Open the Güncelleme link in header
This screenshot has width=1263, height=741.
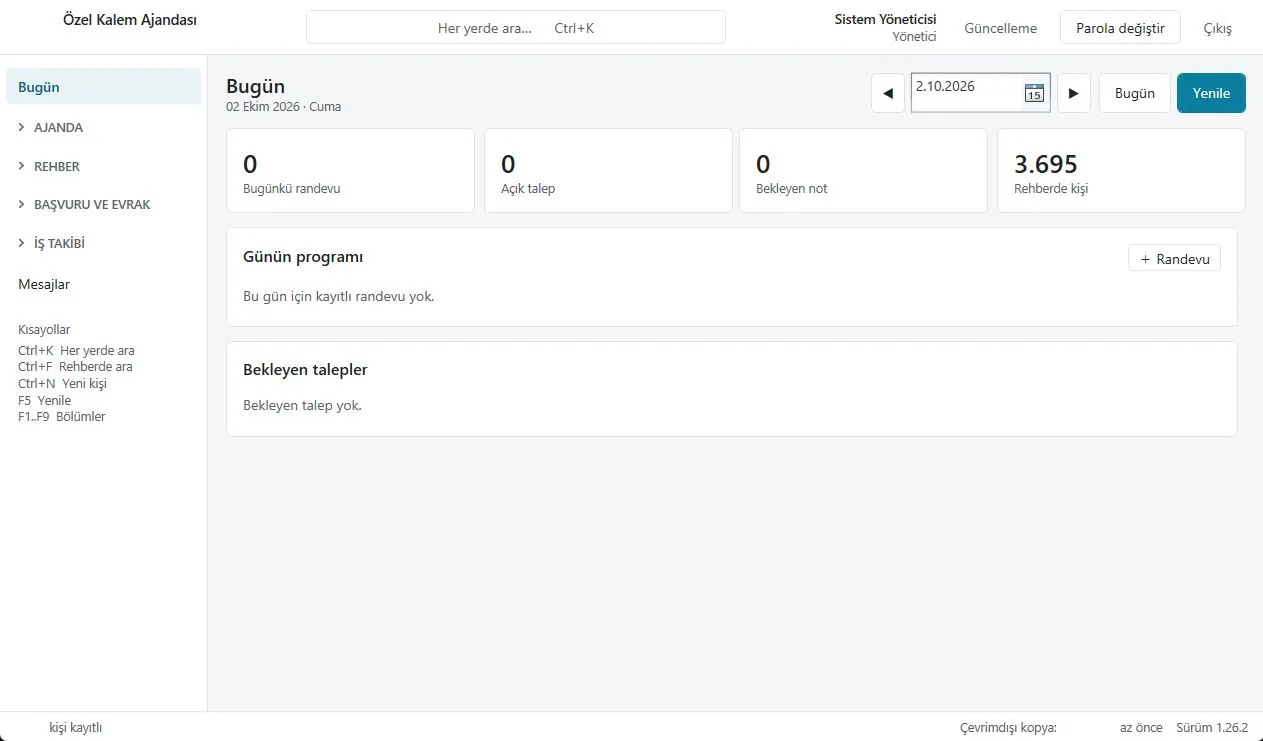[x=1000, y=29]
